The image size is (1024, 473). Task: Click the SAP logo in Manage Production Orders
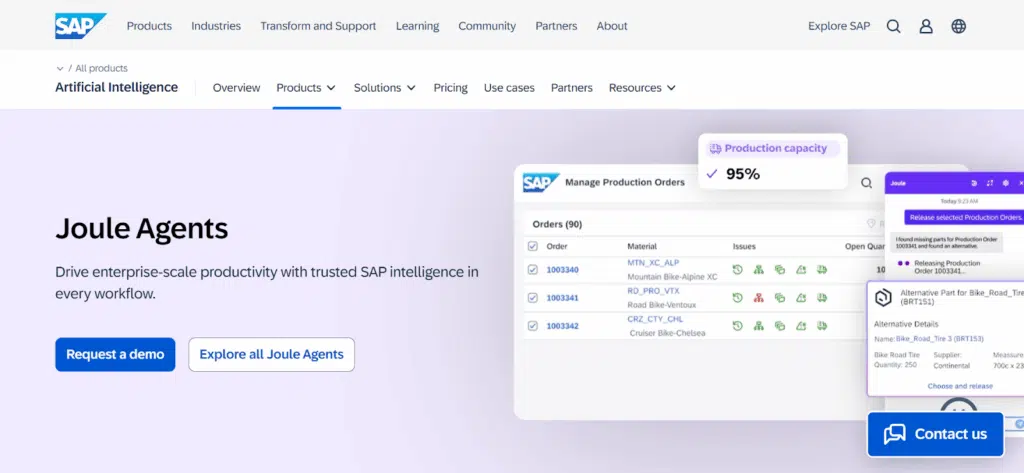(x=541, y=182)
